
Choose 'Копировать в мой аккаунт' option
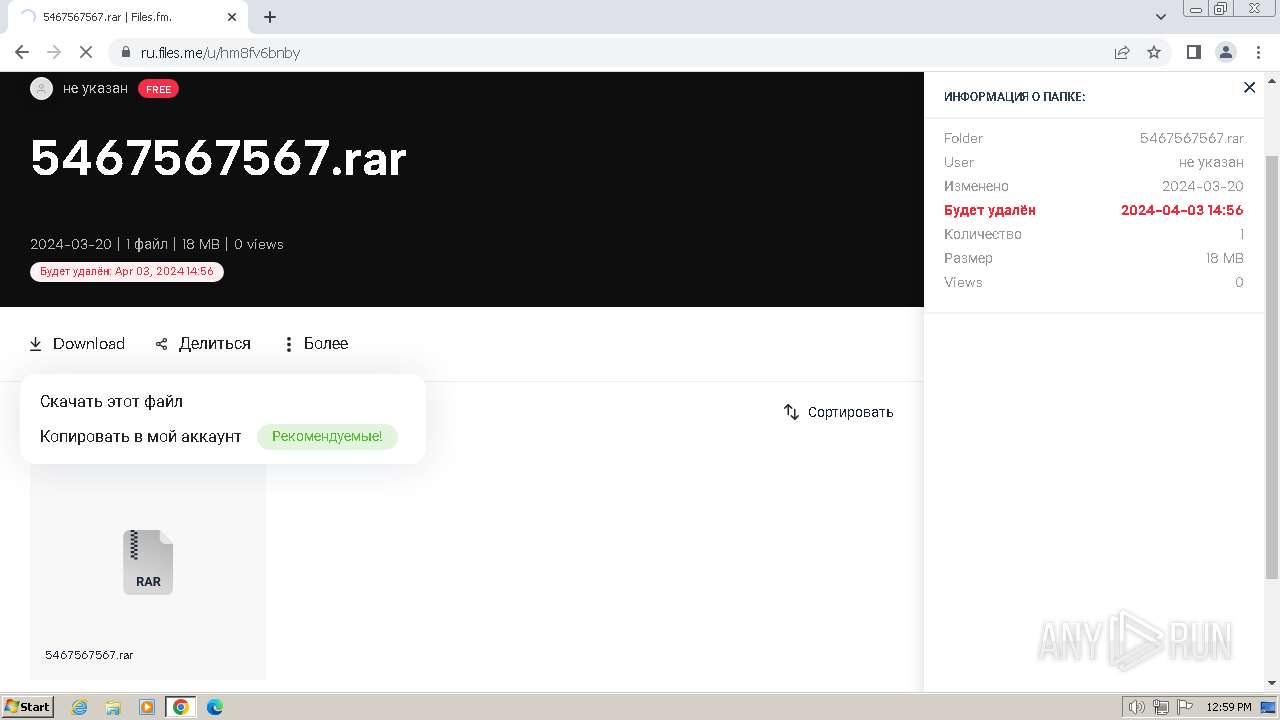pyautogui.click(x=140, y=436)
